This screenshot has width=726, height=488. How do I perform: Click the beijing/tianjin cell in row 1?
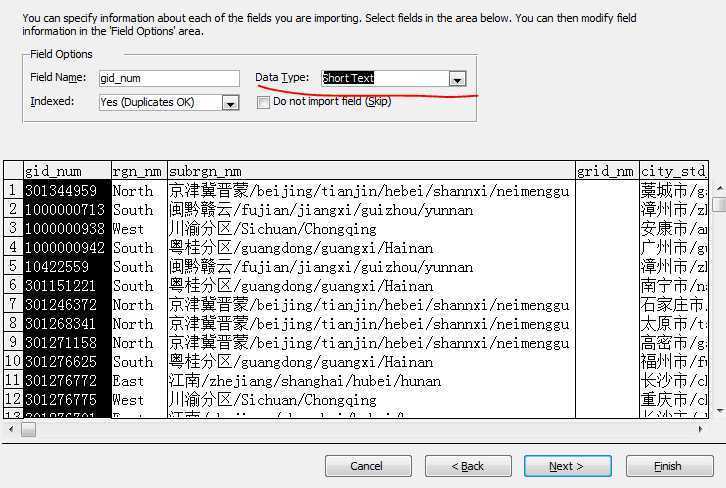coord(371,190)
